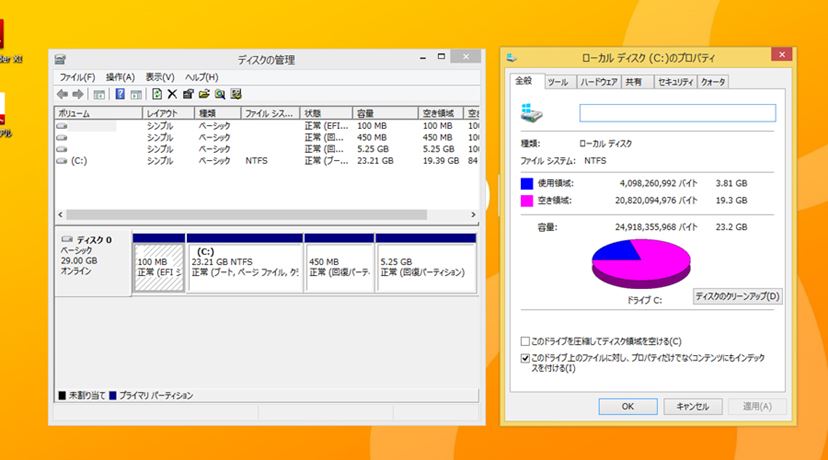Viewport: 828px width, 460px height.
Task: Toggle the console tree pane icon
Action: click(99, 95)
